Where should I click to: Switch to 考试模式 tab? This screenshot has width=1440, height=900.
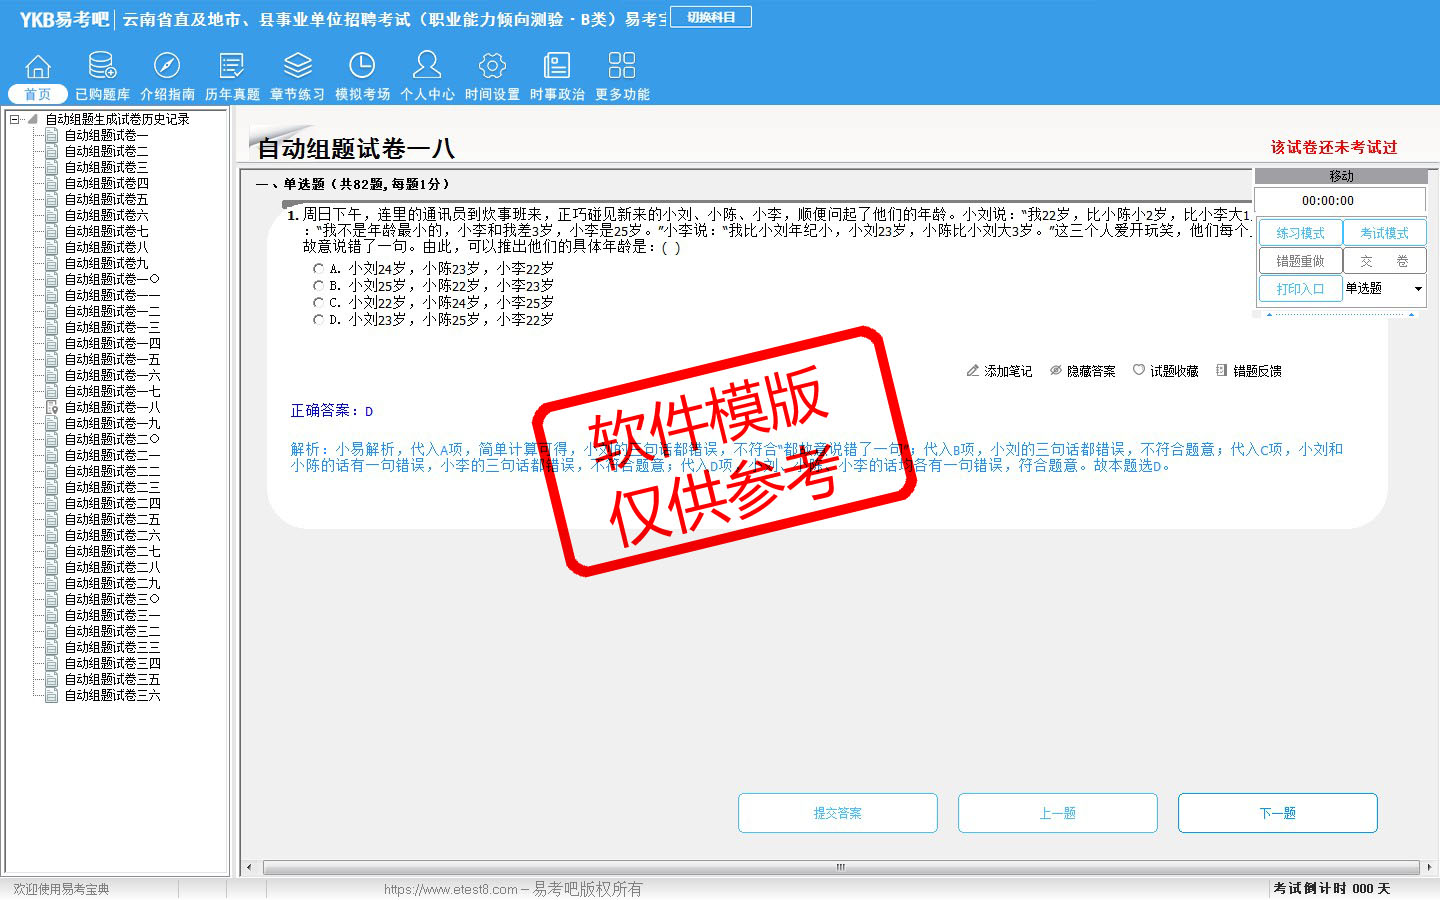coord(1384,233)
